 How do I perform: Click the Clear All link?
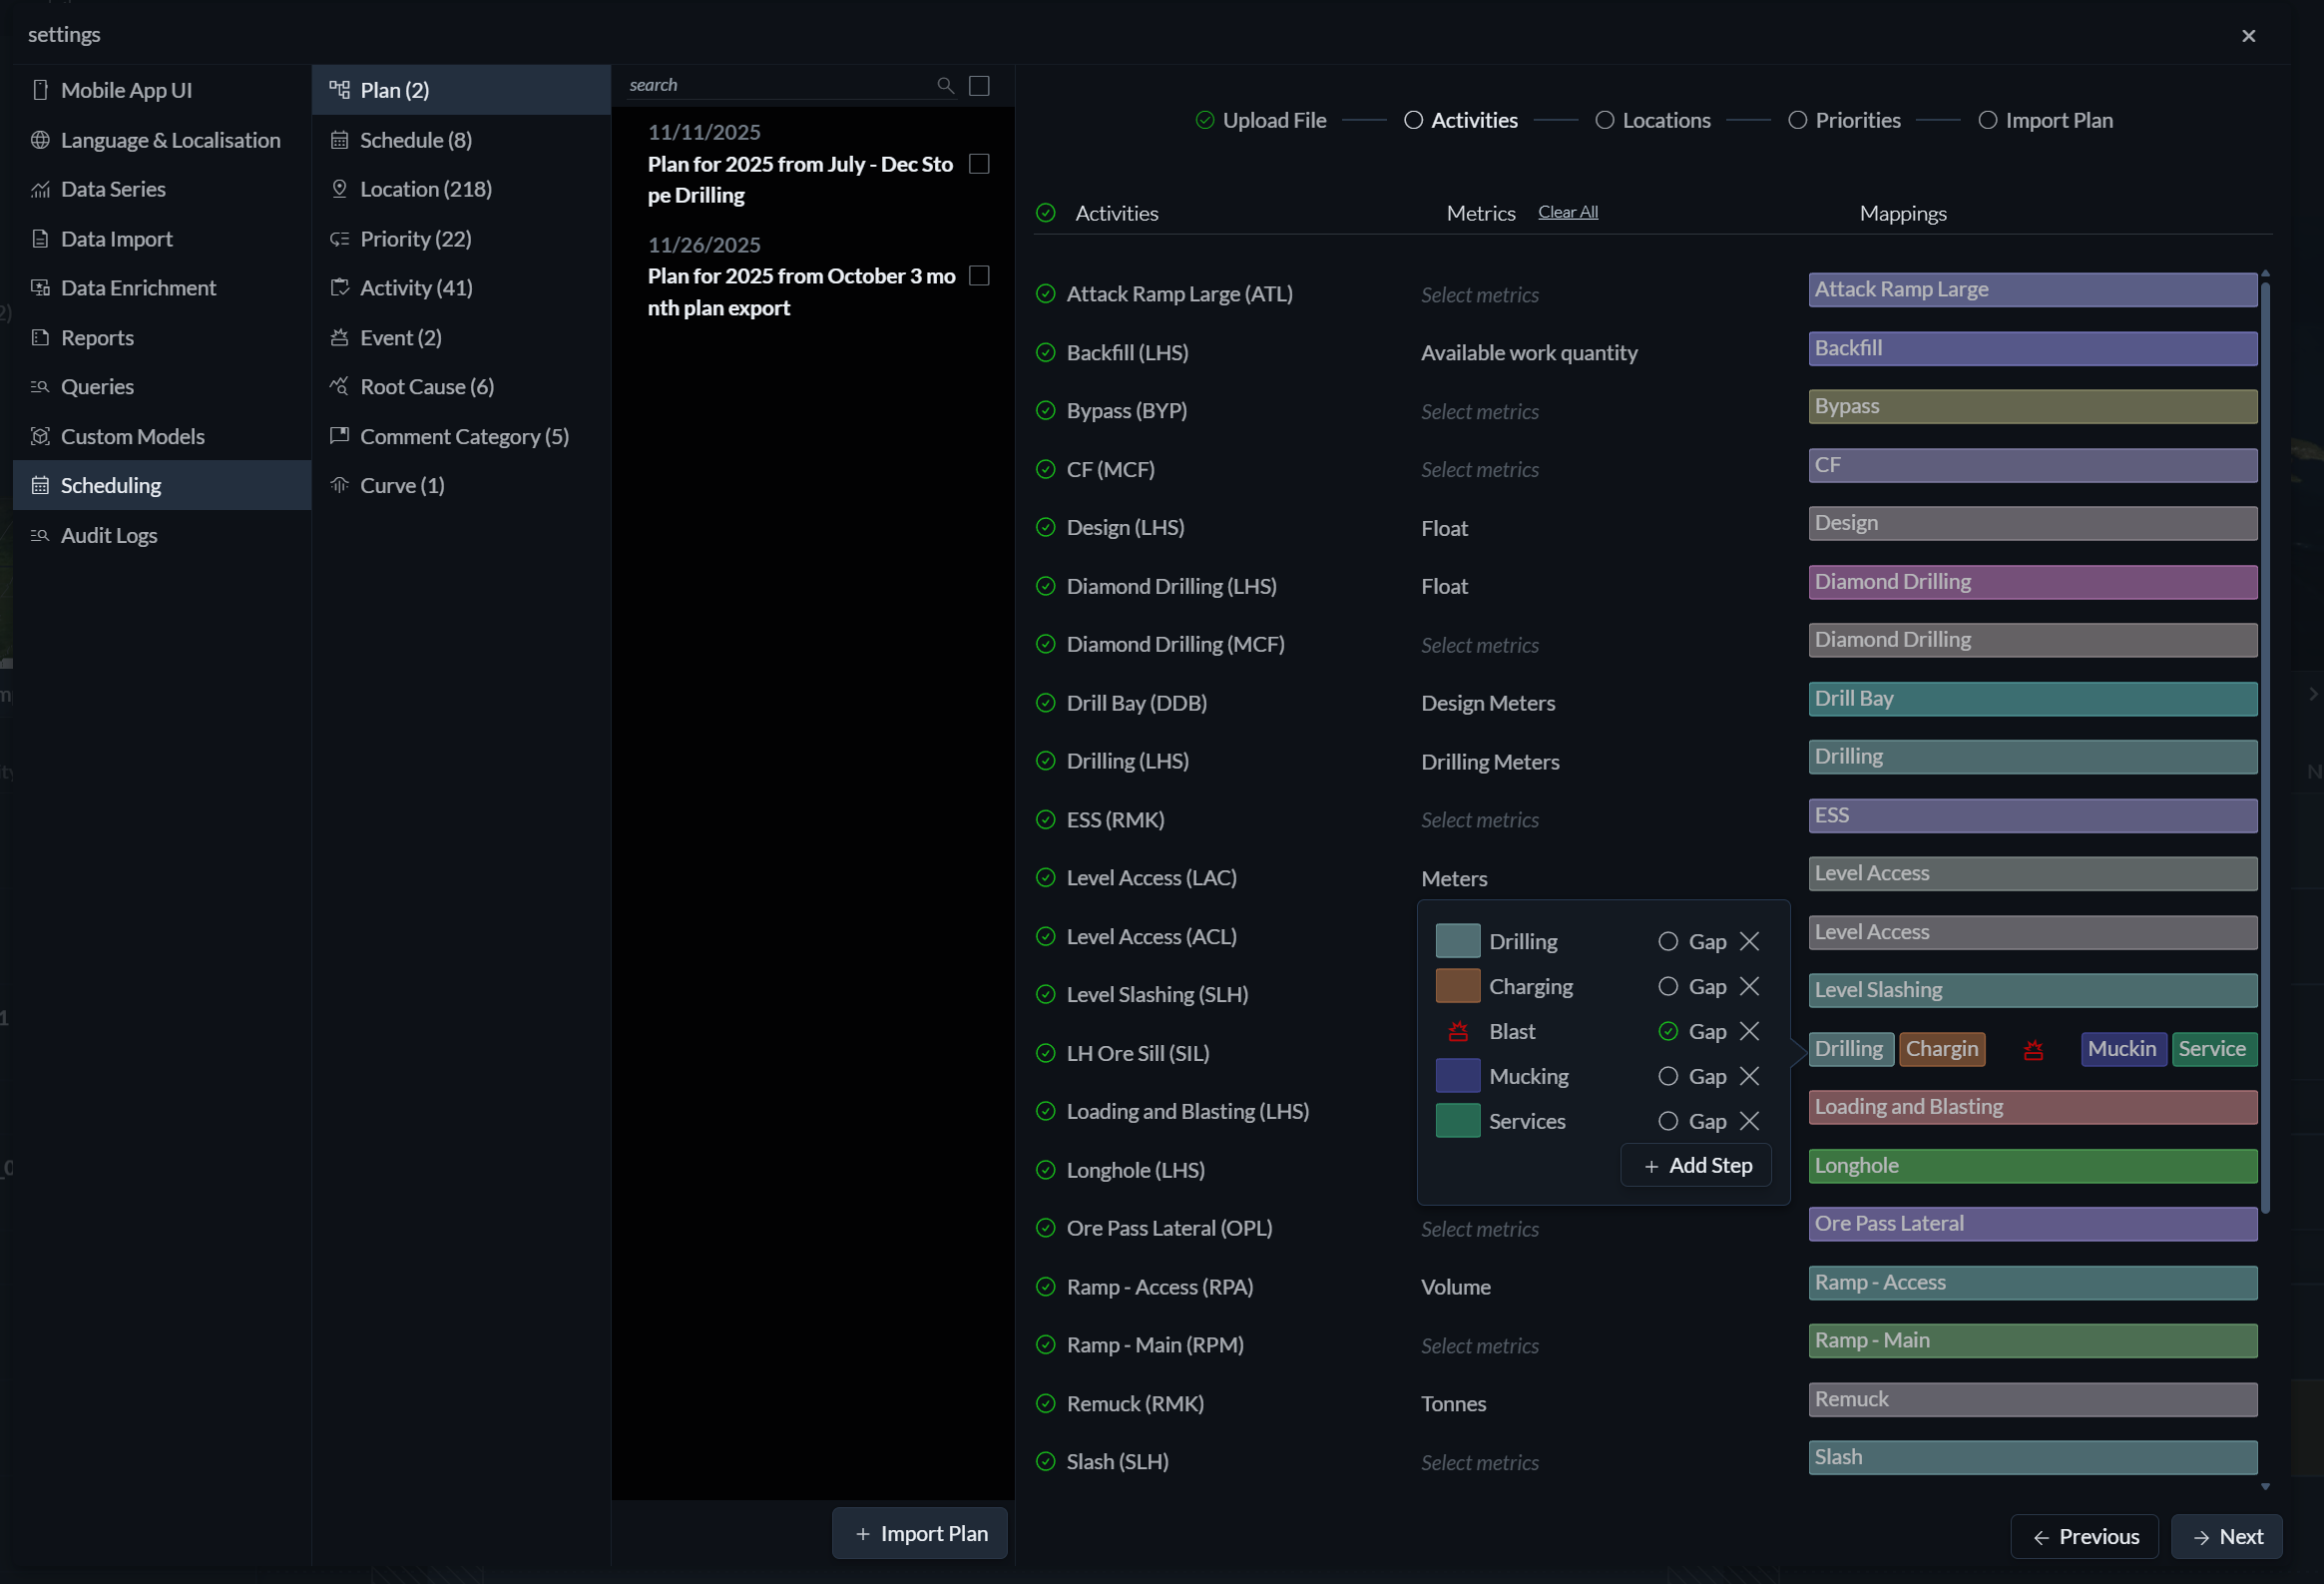click(x=1568, y=212)
